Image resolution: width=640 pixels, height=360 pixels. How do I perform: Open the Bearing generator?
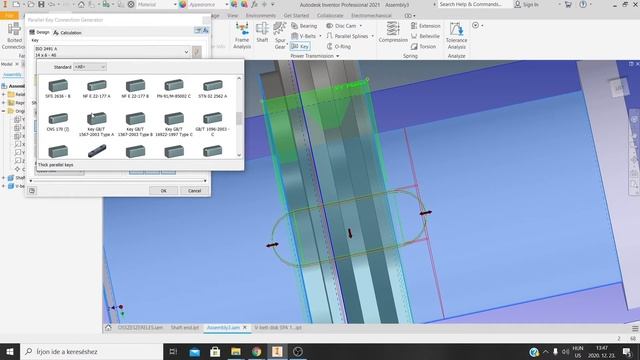click(304, 26)
